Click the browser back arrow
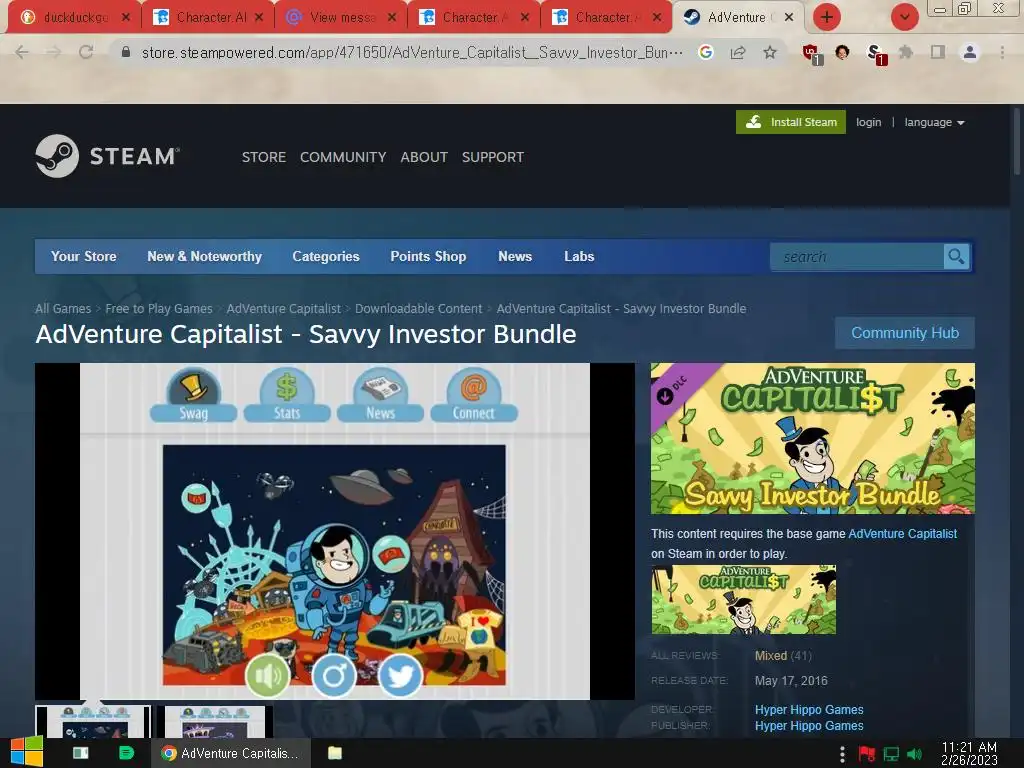1024x768 pixels. [22, 52]
